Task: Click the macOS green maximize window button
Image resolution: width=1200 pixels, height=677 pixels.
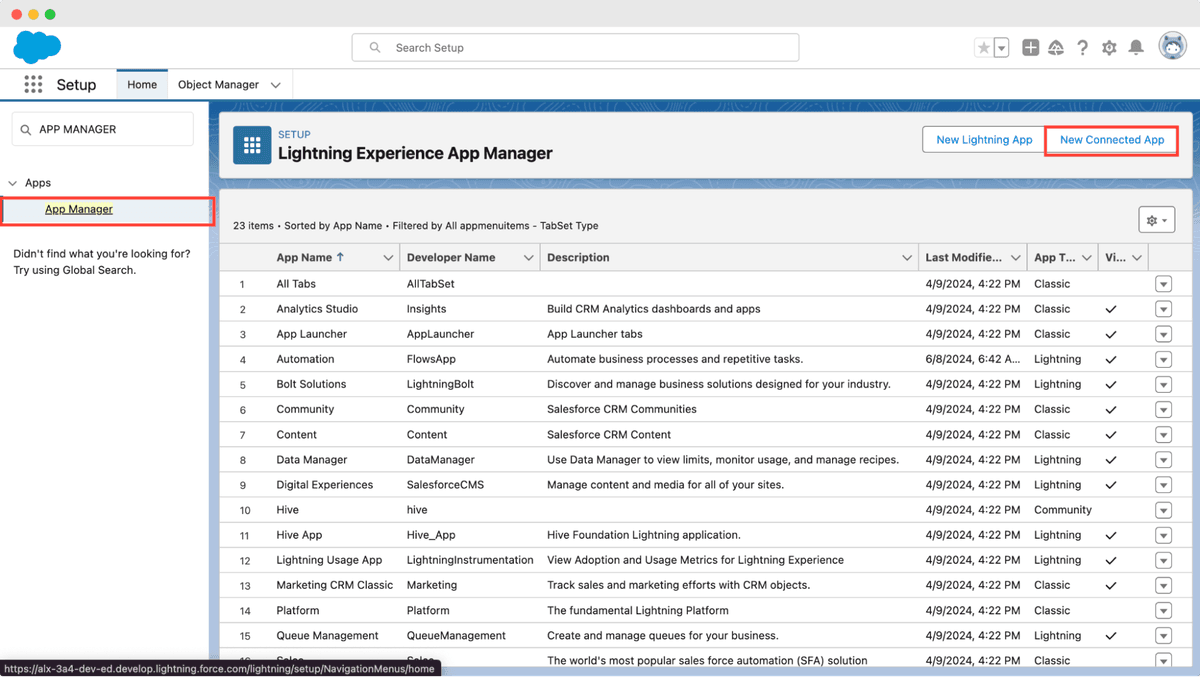Action: click(50, 14)
